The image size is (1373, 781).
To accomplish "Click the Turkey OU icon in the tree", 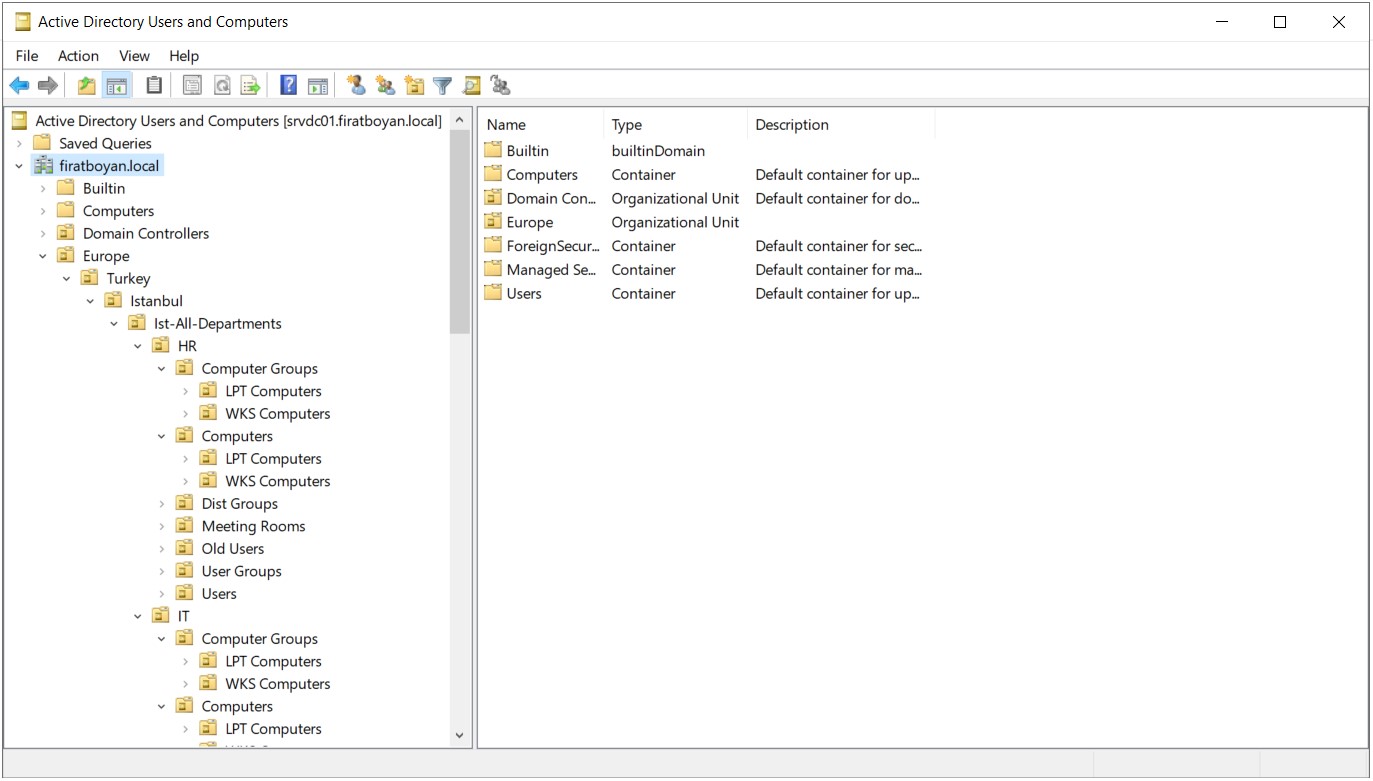I will 90,278.
